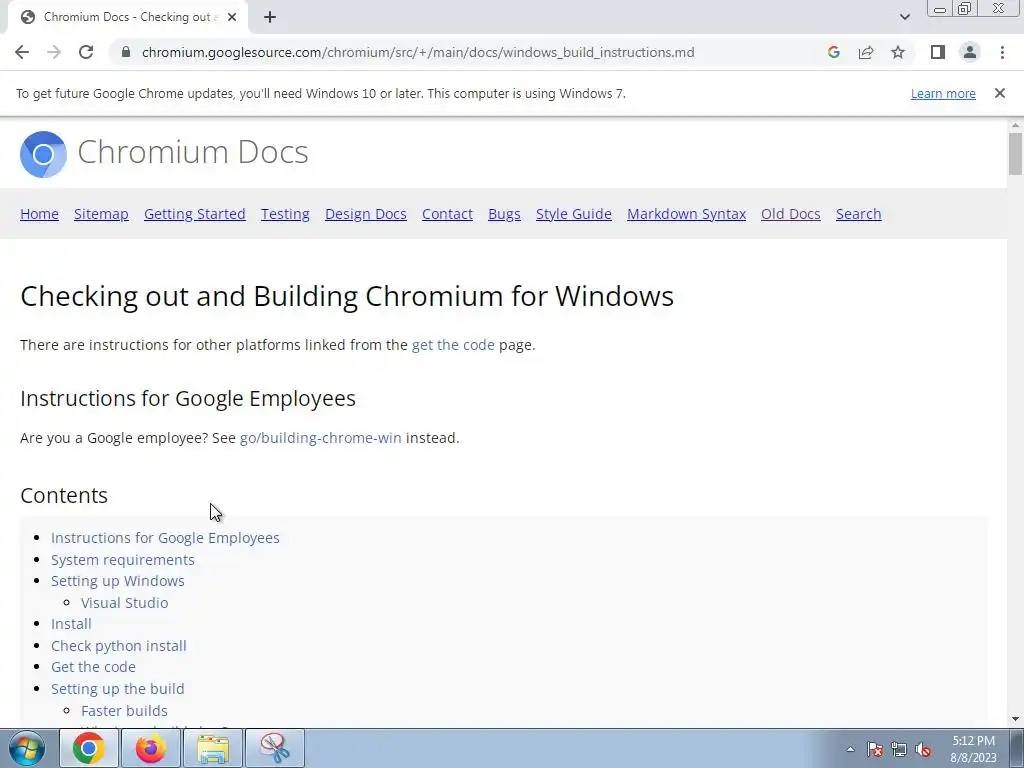The height and width of the screenshot is (768, 1024).
Task: Open a new tab with plus button
Action: tap(270, 18)
